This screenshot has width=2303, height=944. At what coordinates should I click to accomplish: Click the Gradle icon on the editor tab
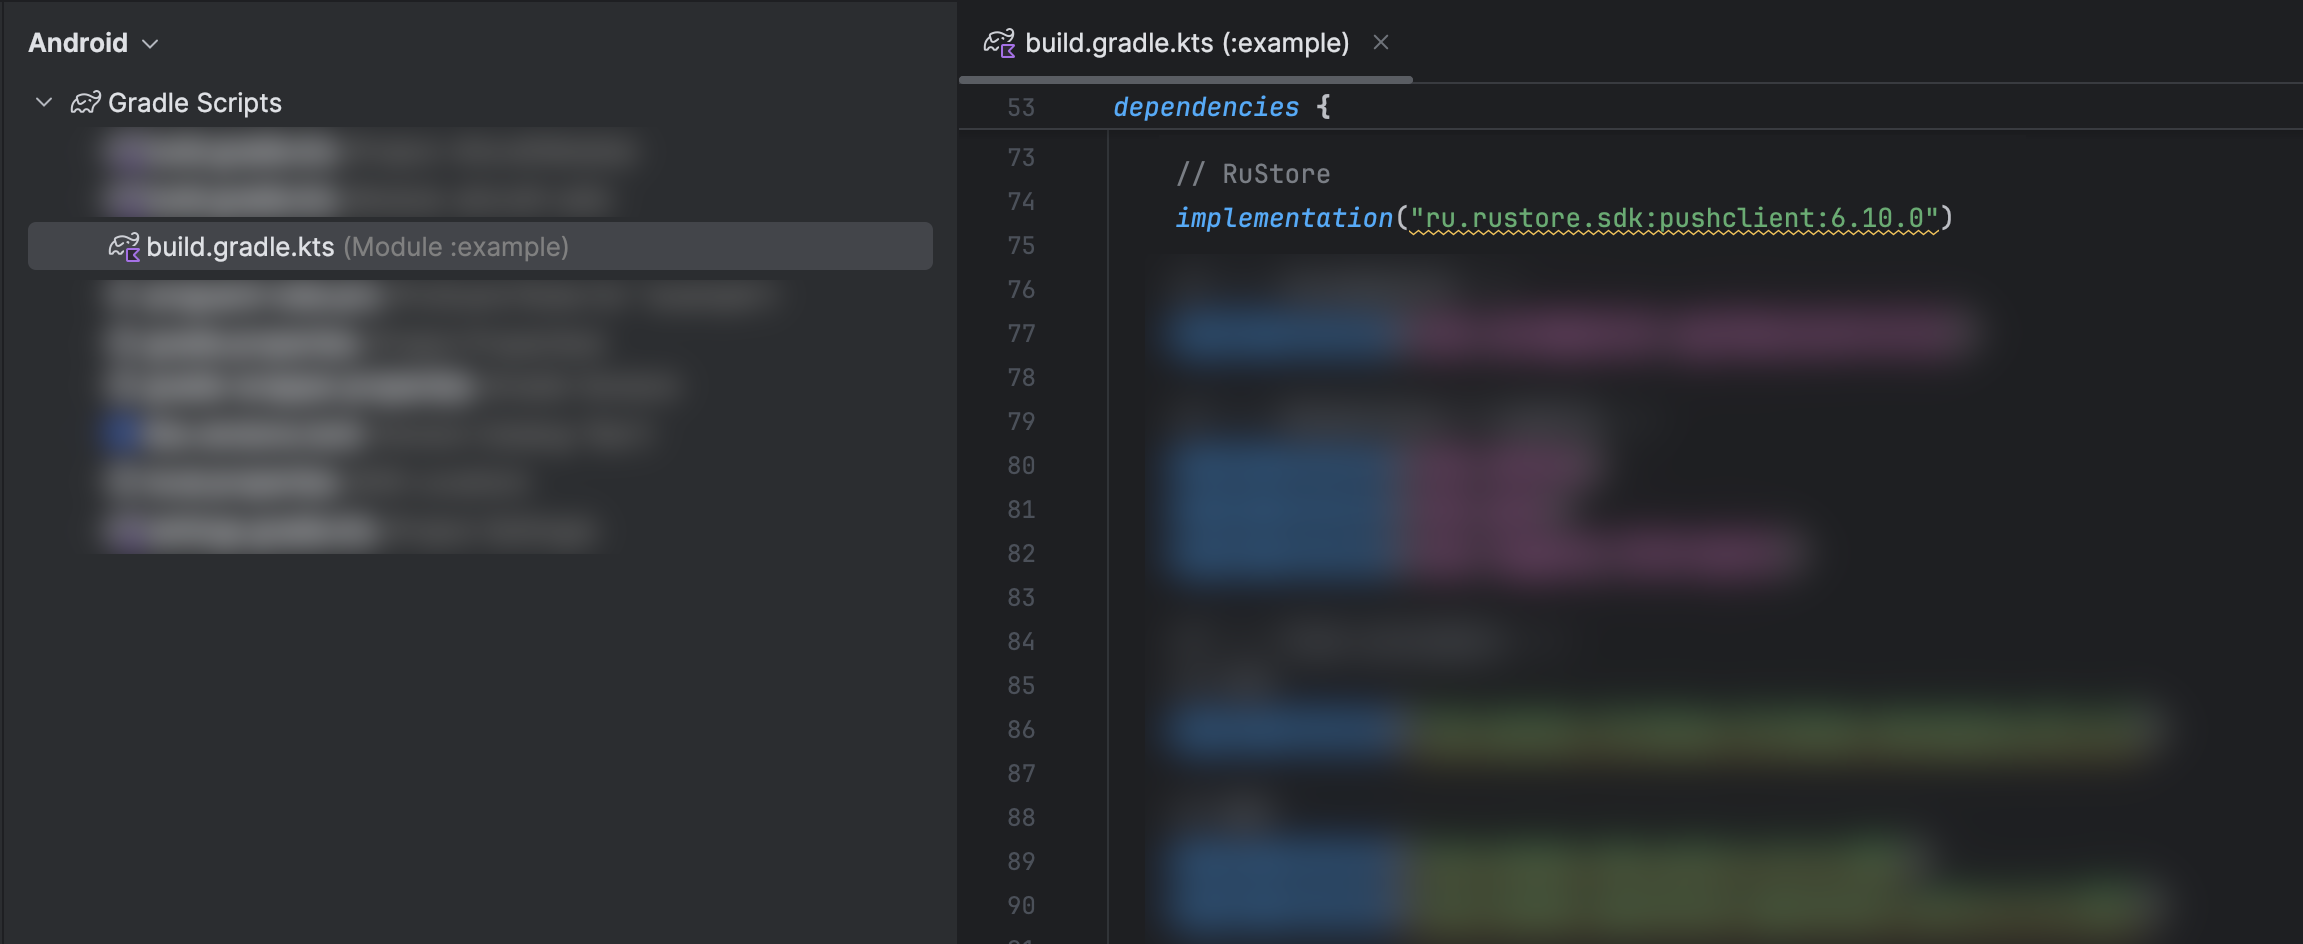click(x=999, y=43)
